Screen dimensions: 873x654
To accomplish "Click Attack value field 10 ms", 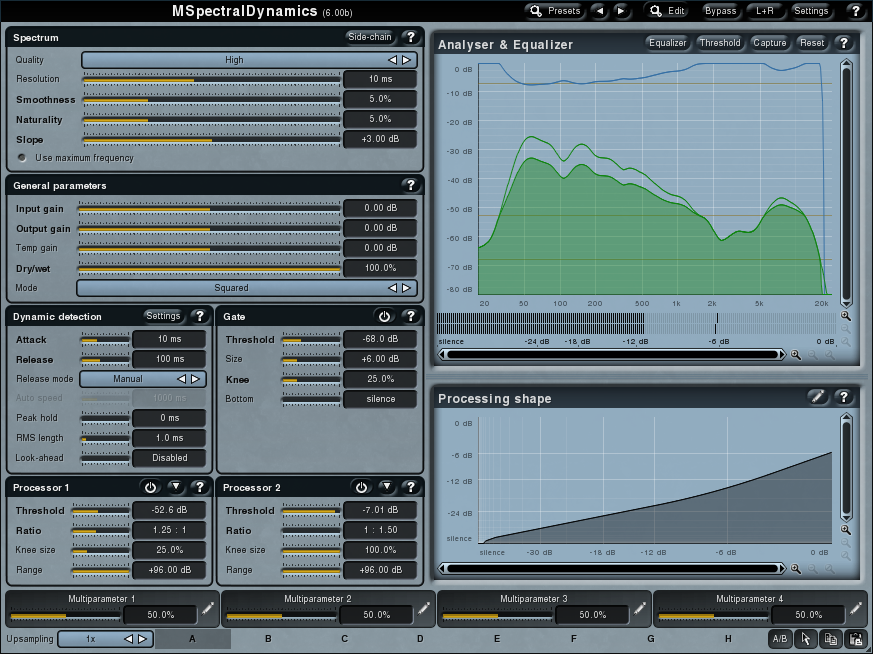I will 169,339.
